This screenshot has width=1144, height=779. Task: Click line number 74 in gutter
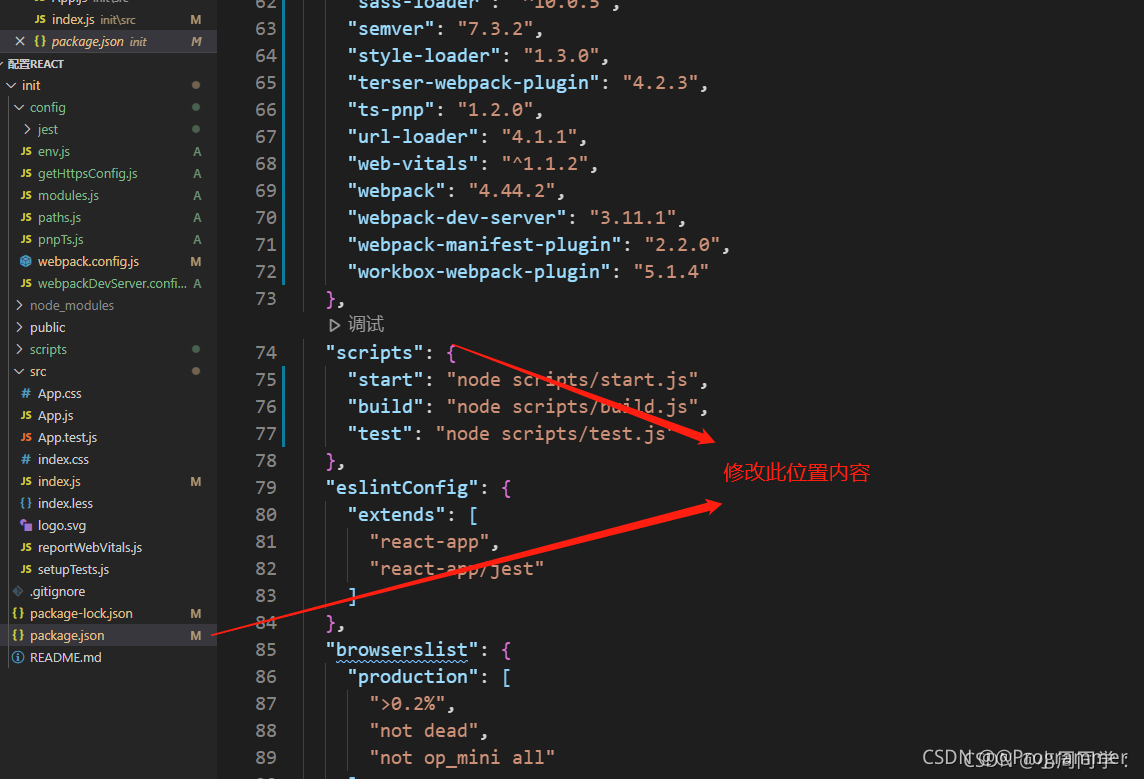pos(266,353)
